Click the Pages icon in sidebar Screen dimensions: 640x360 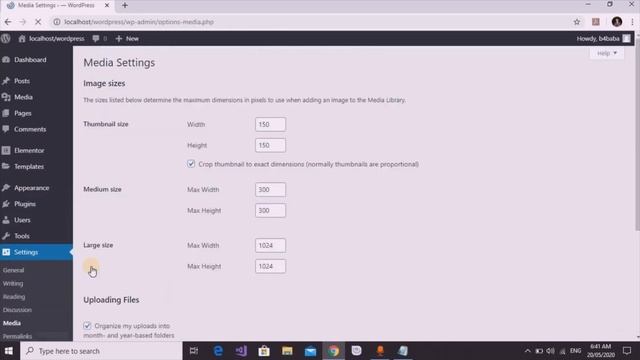click(x=6, y=113)
